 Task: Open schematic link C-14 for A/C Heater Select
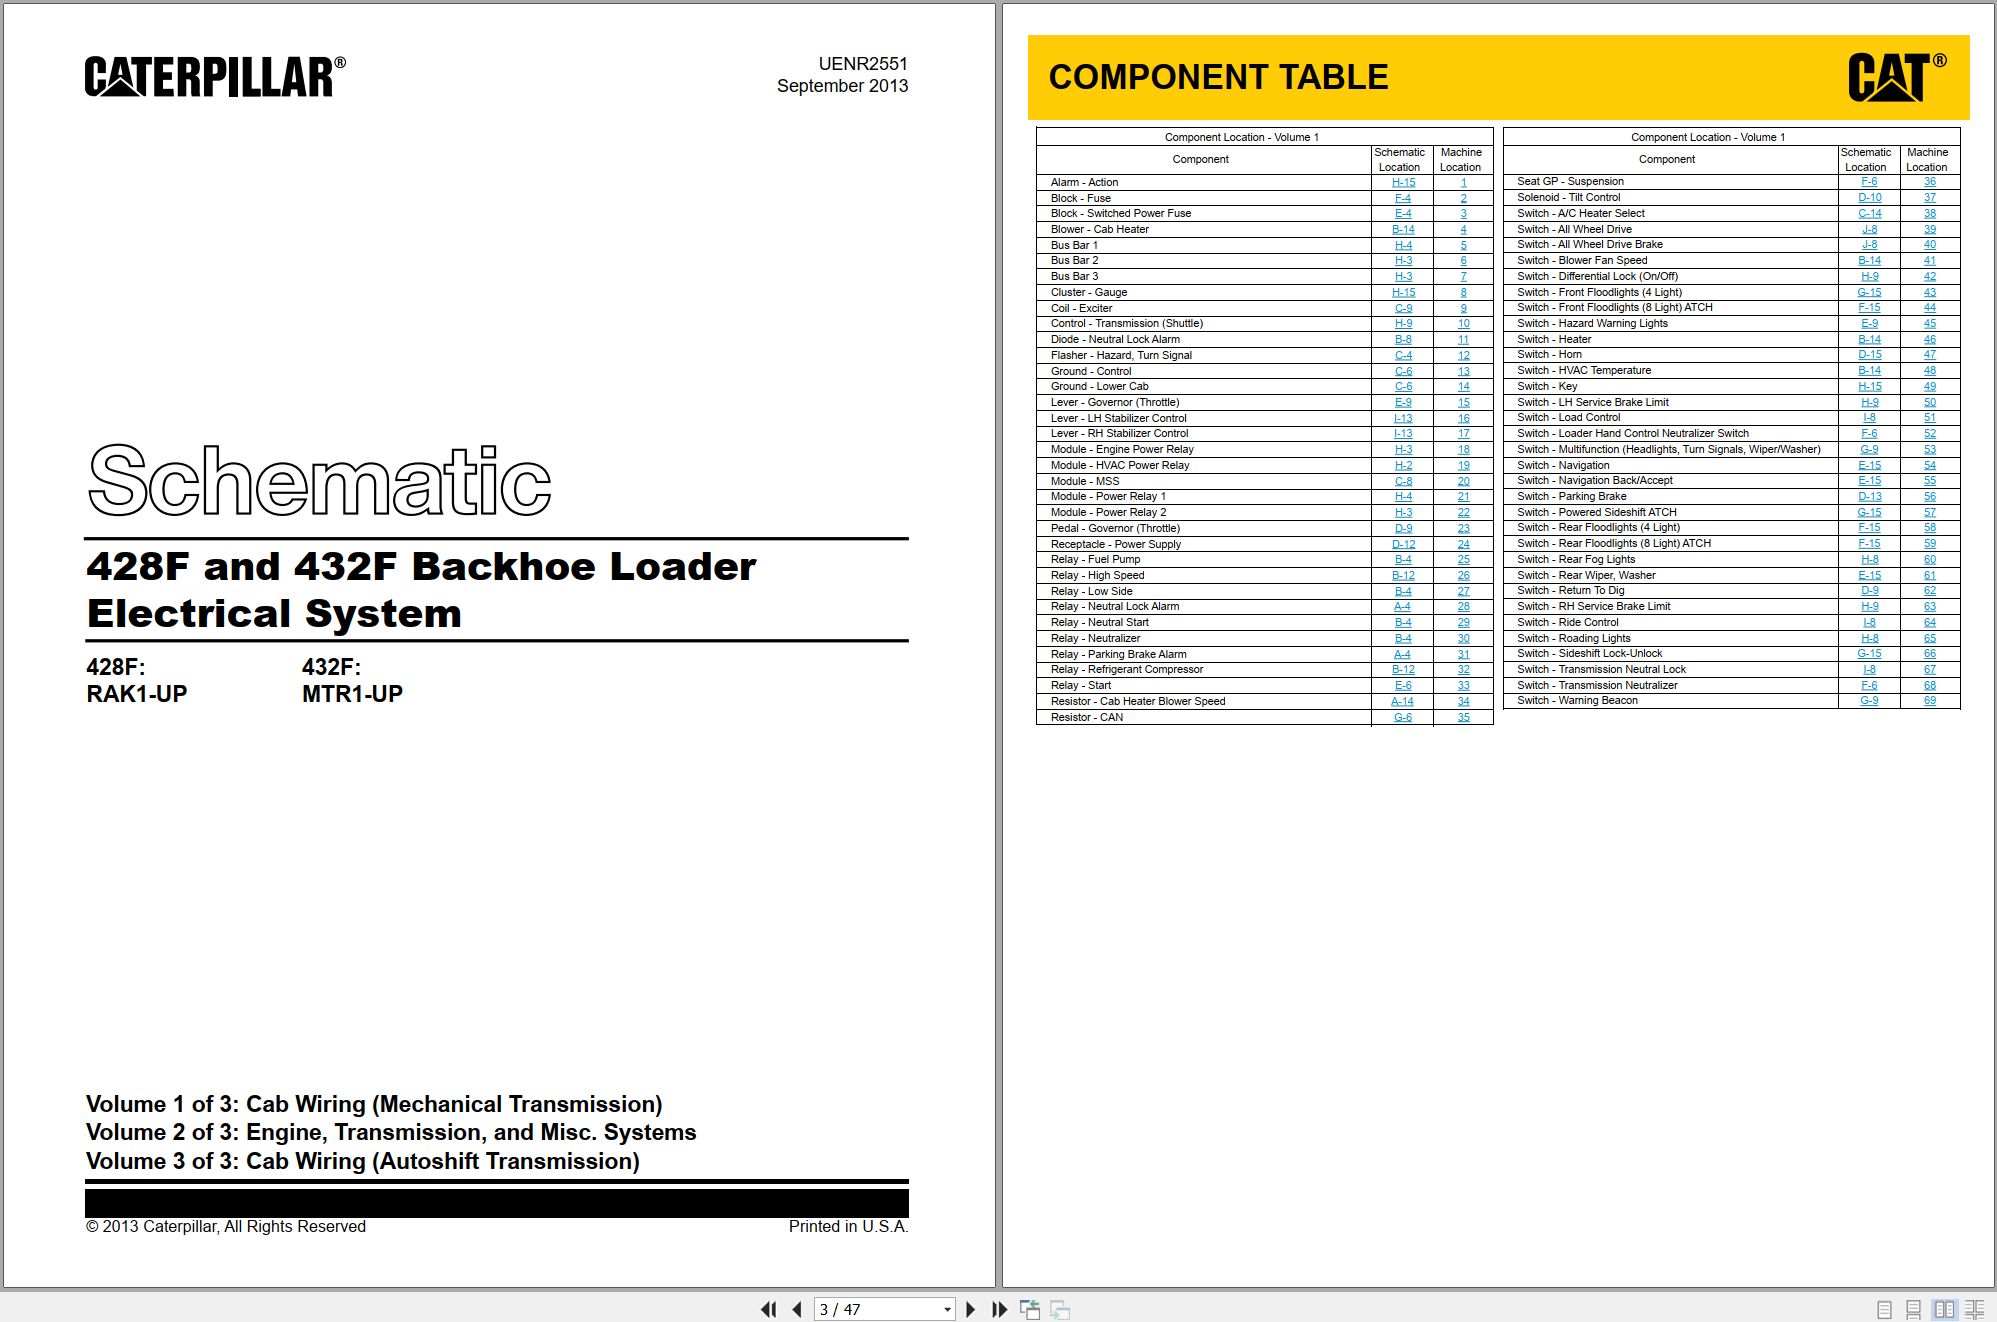pos(1869,213)
